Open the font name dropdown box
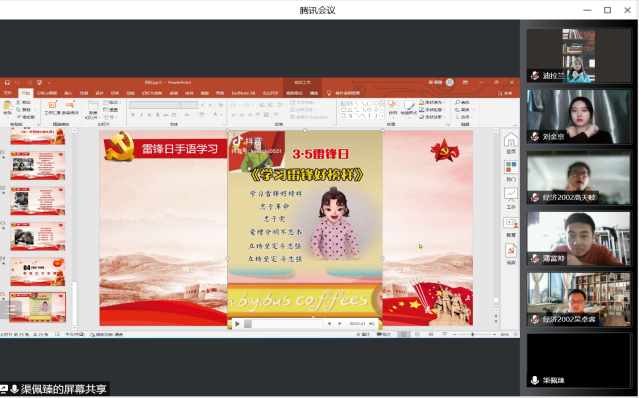 pyautogui.click(x=155, y=105)
